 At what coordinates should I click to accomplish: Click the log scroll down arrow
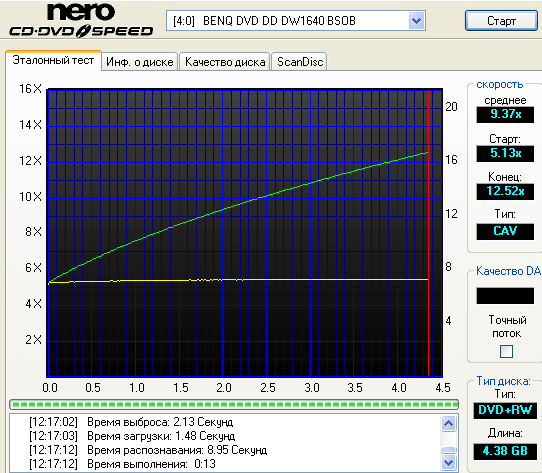[x=448, y=462]
